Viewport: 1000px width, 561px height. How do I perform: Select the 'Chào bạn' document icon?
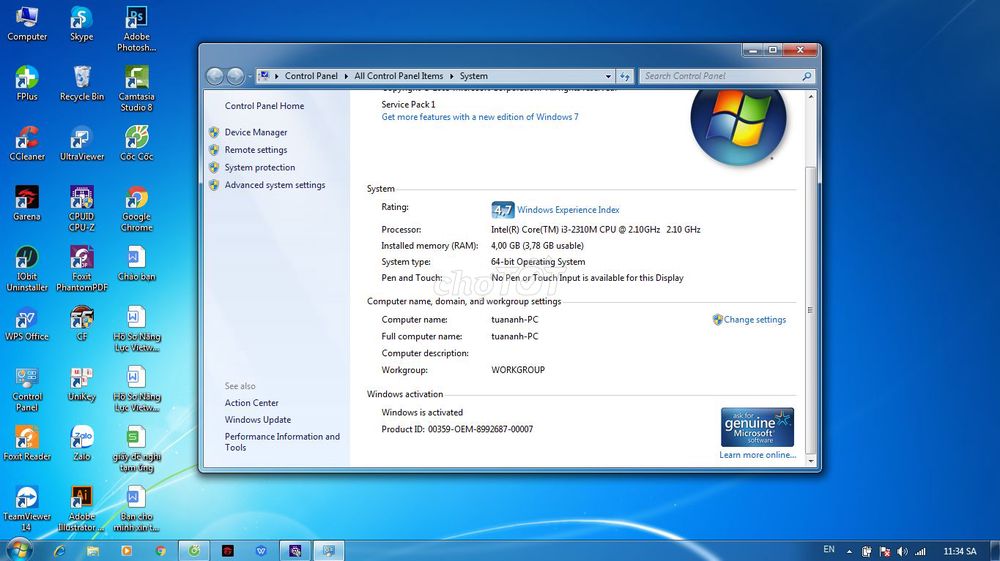(136, 263)
